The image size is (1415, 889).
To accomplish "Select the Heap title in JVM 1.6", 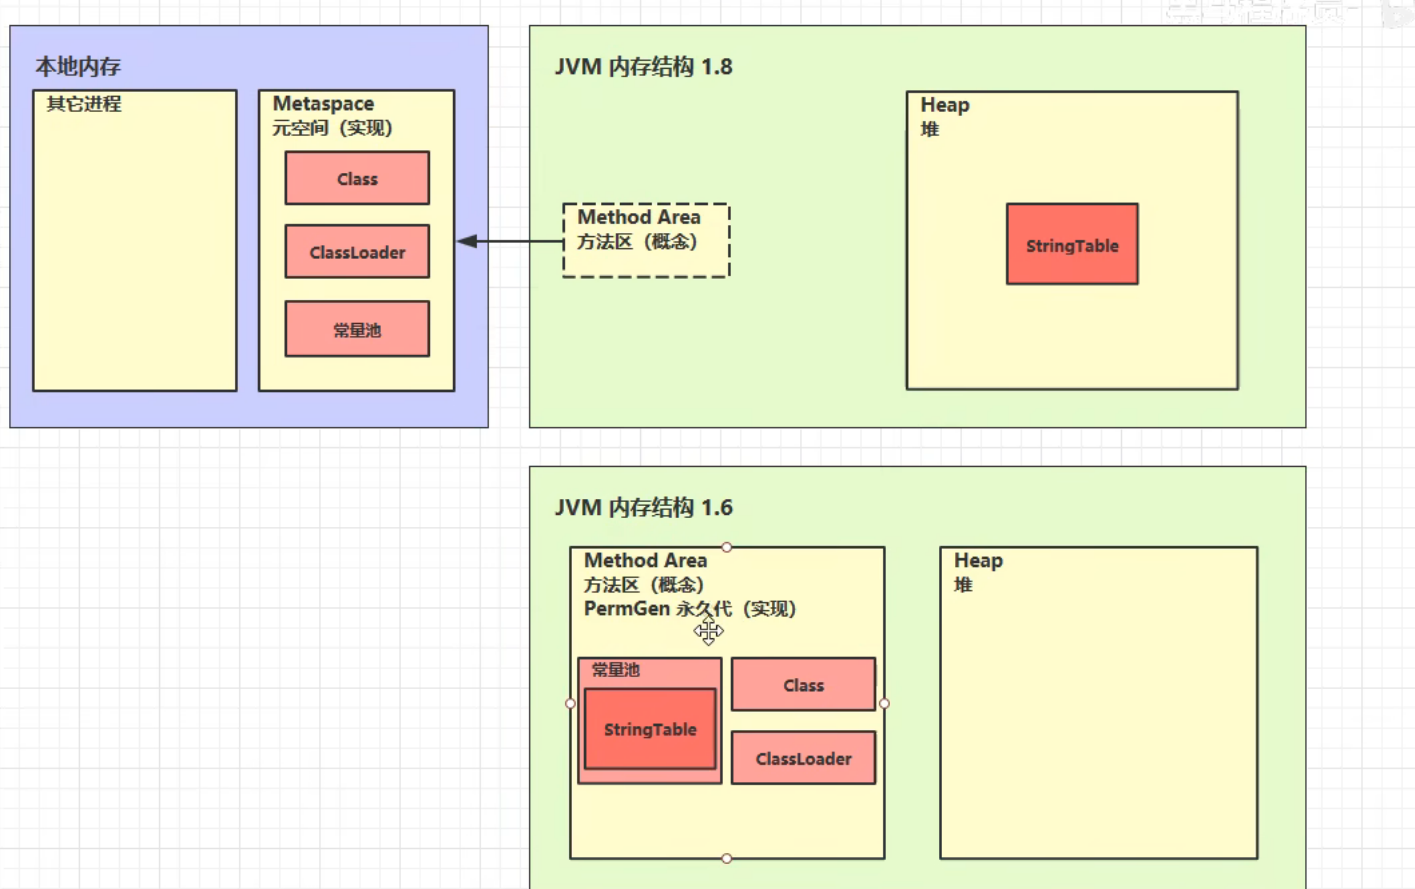I will click(x=978, y=561).
